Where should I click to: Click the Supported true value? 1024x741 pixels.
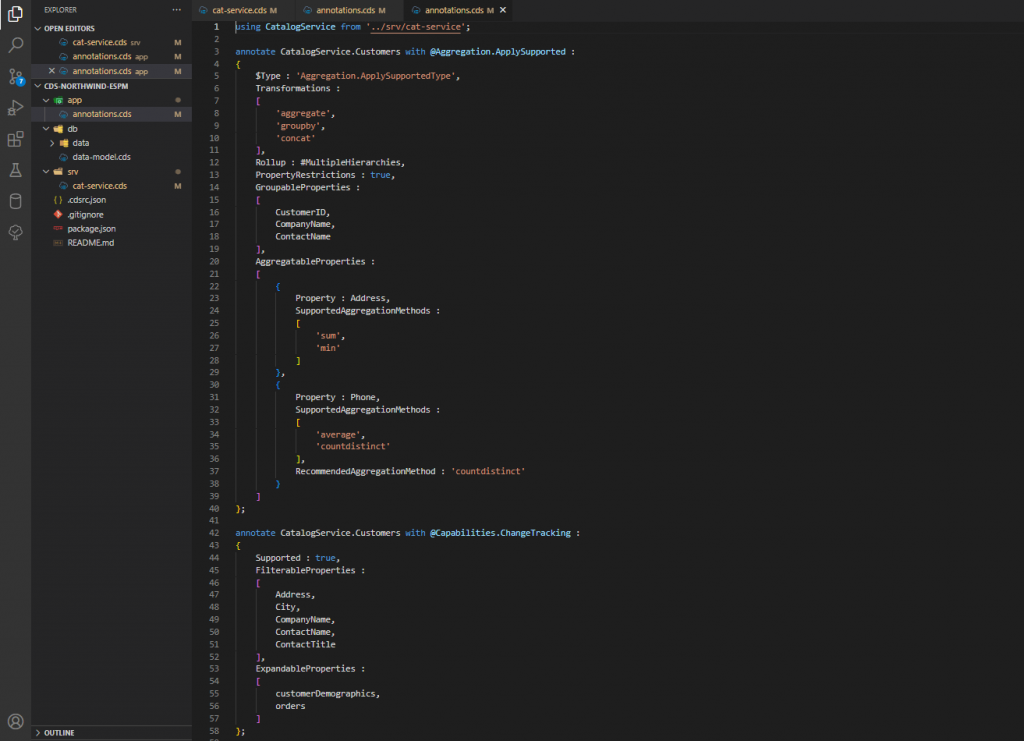click(x=325, y=558)
